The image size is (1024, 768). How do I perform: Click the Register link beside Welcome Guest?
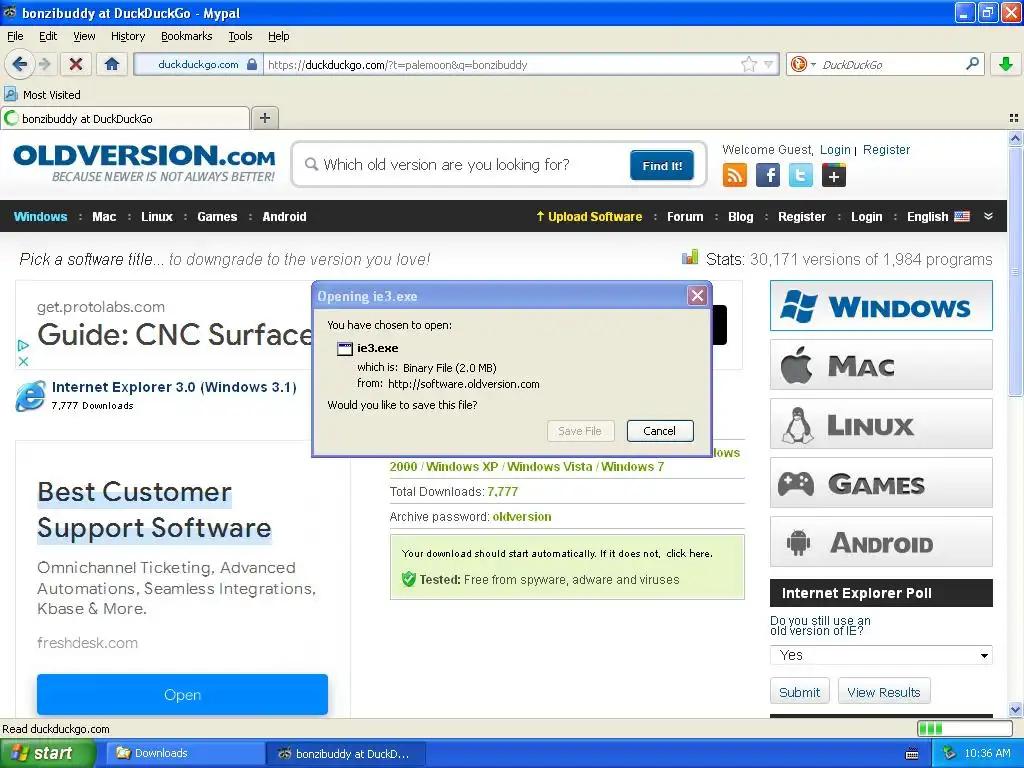(x=886, y=150)
